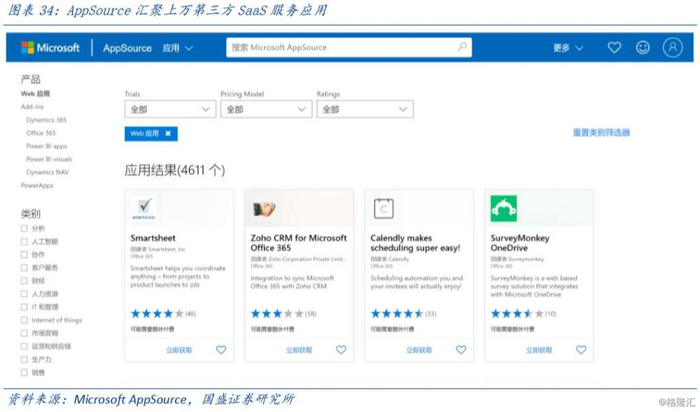Click the search magnifier icon
The height and width of the screenshot is (412, 700).
(x=462, y=47)
